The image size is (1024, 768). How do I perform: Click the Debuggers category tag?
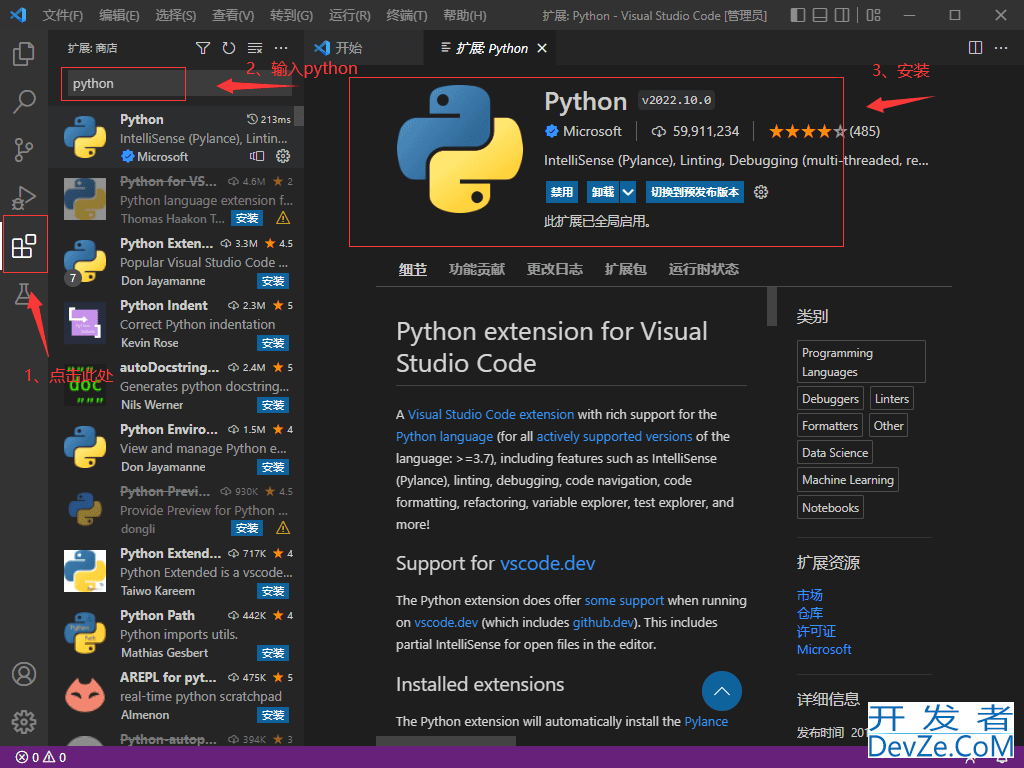pos(830,398)
